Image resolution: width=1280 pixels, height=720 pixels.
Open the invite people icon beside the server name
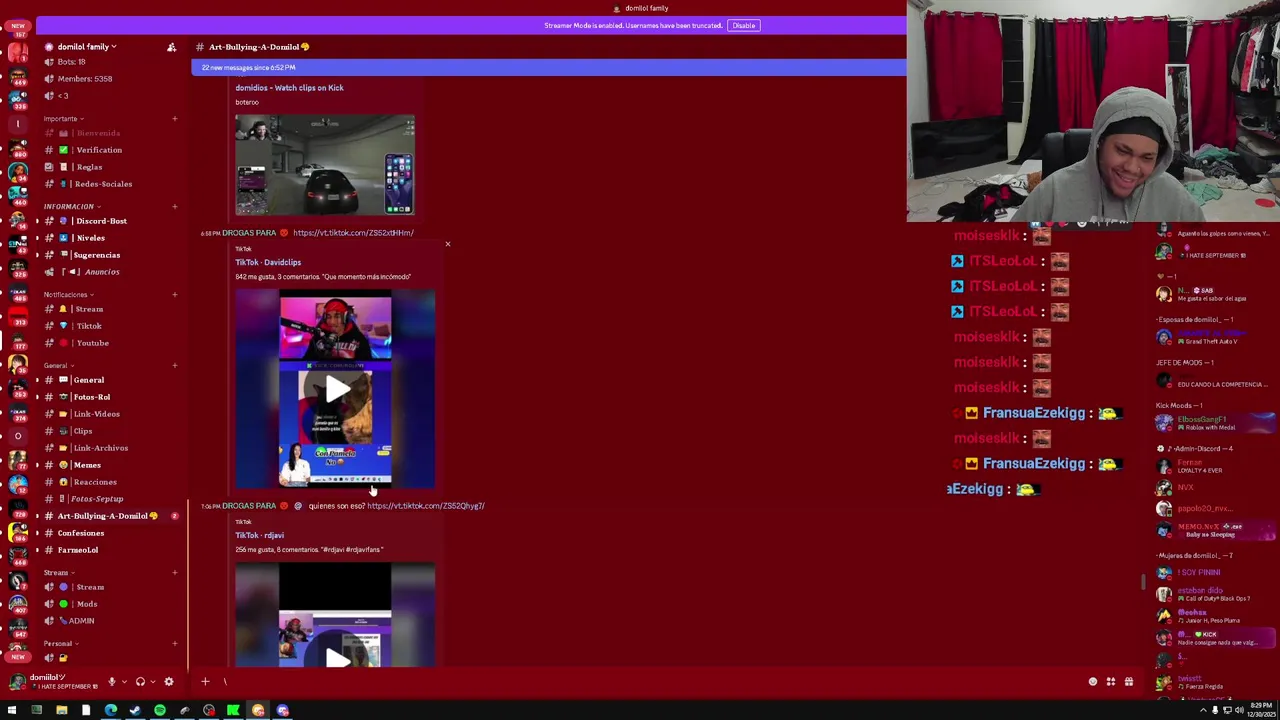[x=171, y=47]
